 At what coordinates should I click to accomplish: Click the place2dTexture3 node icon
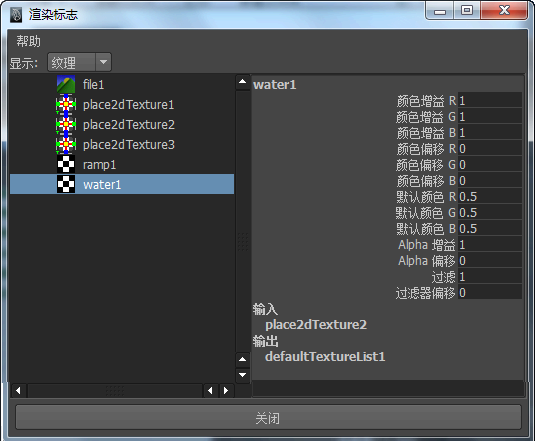pyautogui.click(x=66, y=144)
